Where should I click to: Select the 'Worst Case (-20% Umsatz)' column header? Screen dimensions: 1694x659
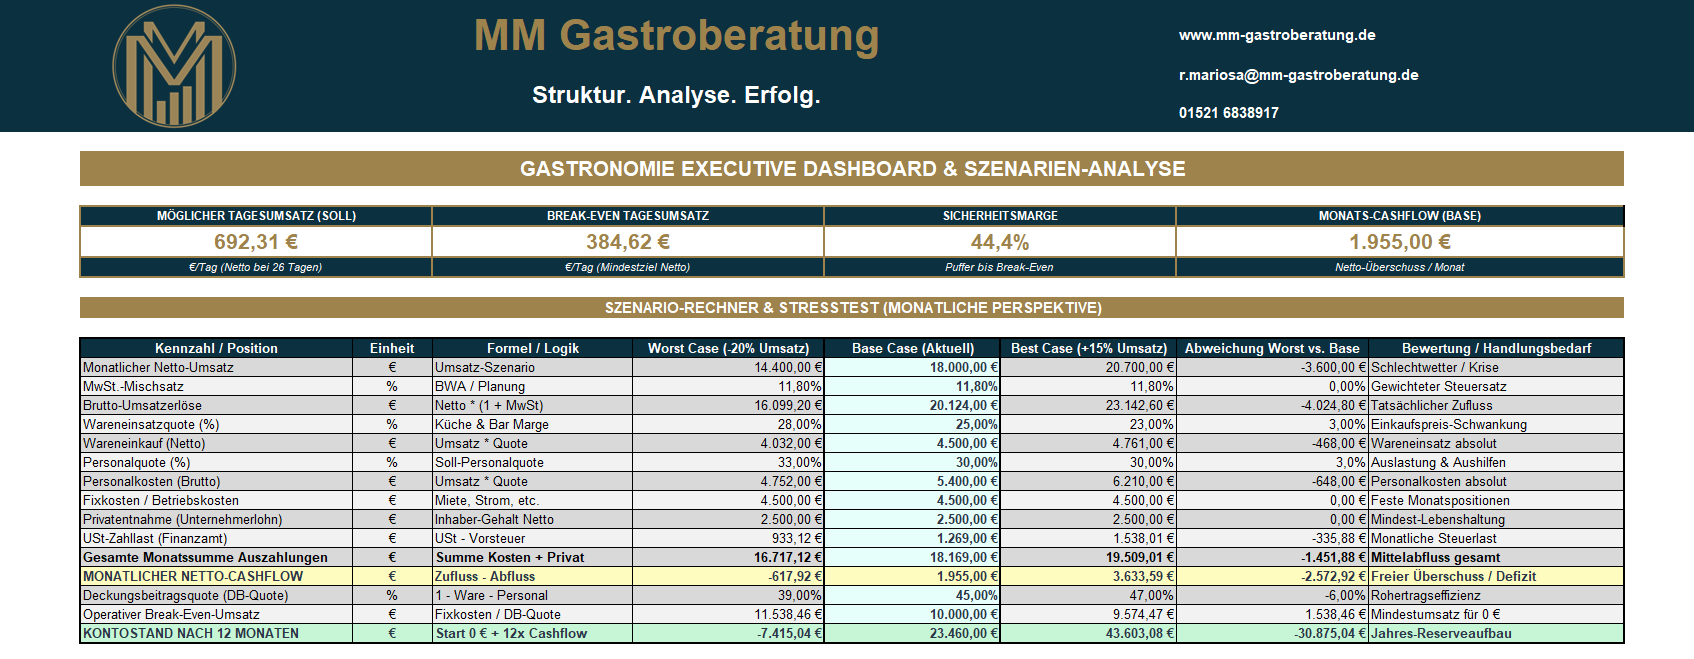point(729,348)
